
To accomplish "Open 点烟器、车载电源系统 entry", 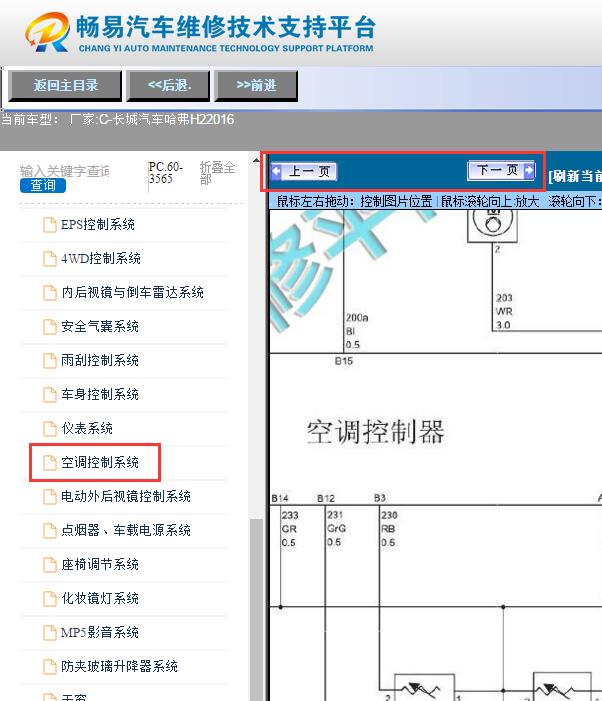I will (x=126, y=530).
